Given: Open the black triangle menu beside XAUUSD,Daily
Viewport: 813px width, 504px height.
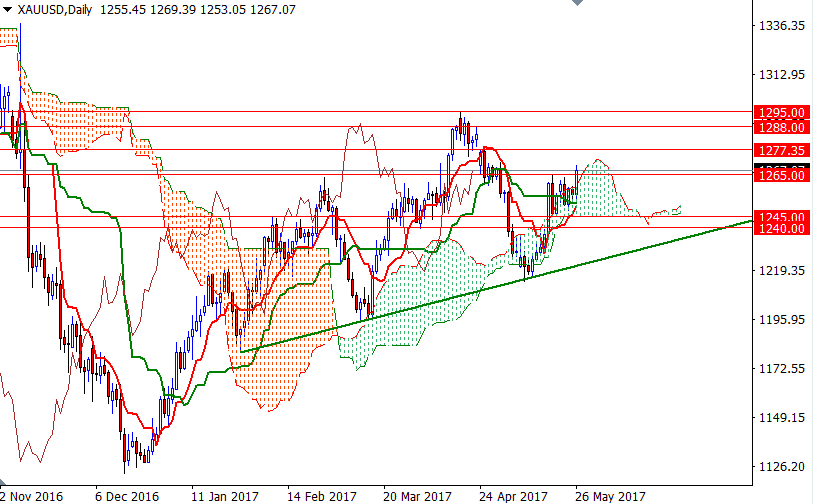Looking at the screenshot, I should tap(7, 9).
